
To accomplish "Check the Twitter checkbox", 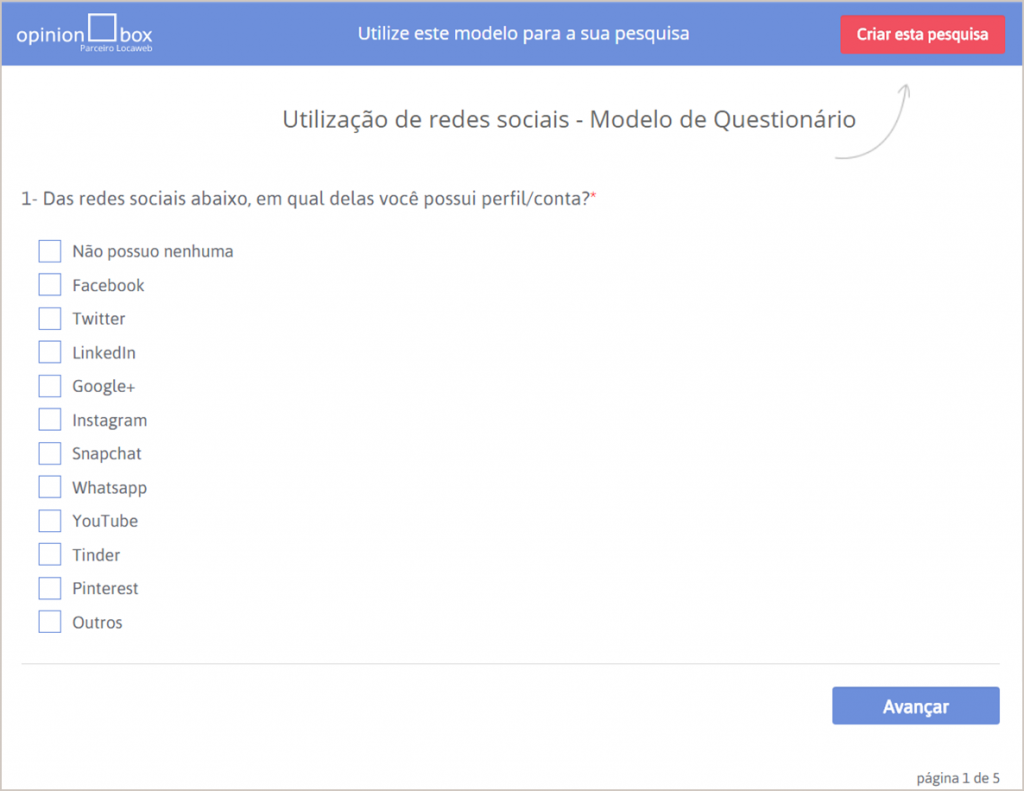I will (x=49, y=318).
